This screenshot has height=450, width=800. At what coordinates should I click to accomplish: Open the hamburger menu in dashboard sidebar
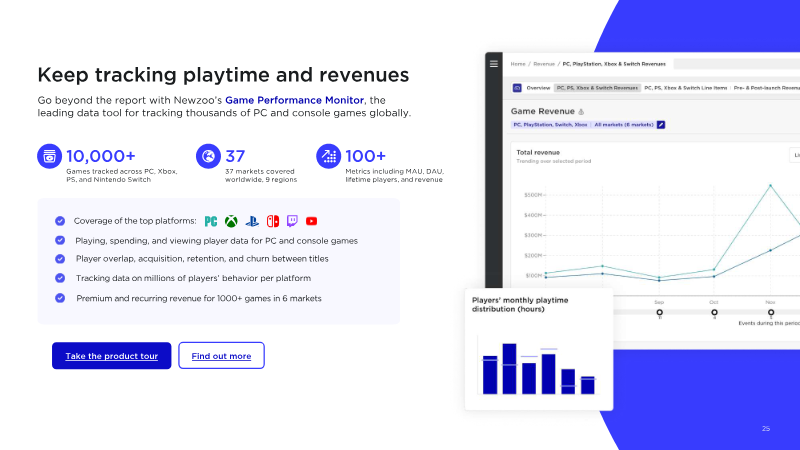click(x=493, y=63)
